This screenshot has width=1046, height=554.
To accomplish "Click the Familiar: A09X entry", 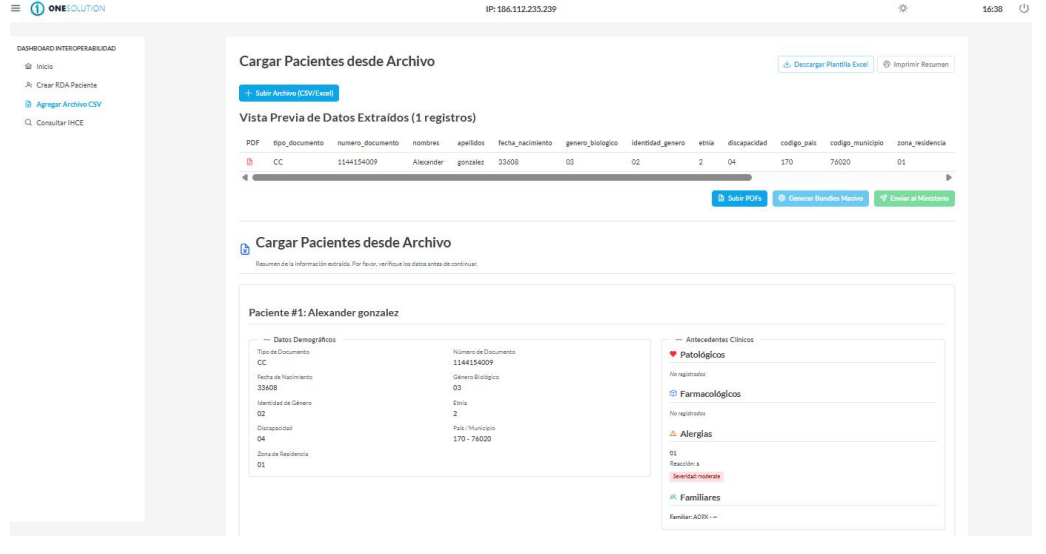I will 693,517.
